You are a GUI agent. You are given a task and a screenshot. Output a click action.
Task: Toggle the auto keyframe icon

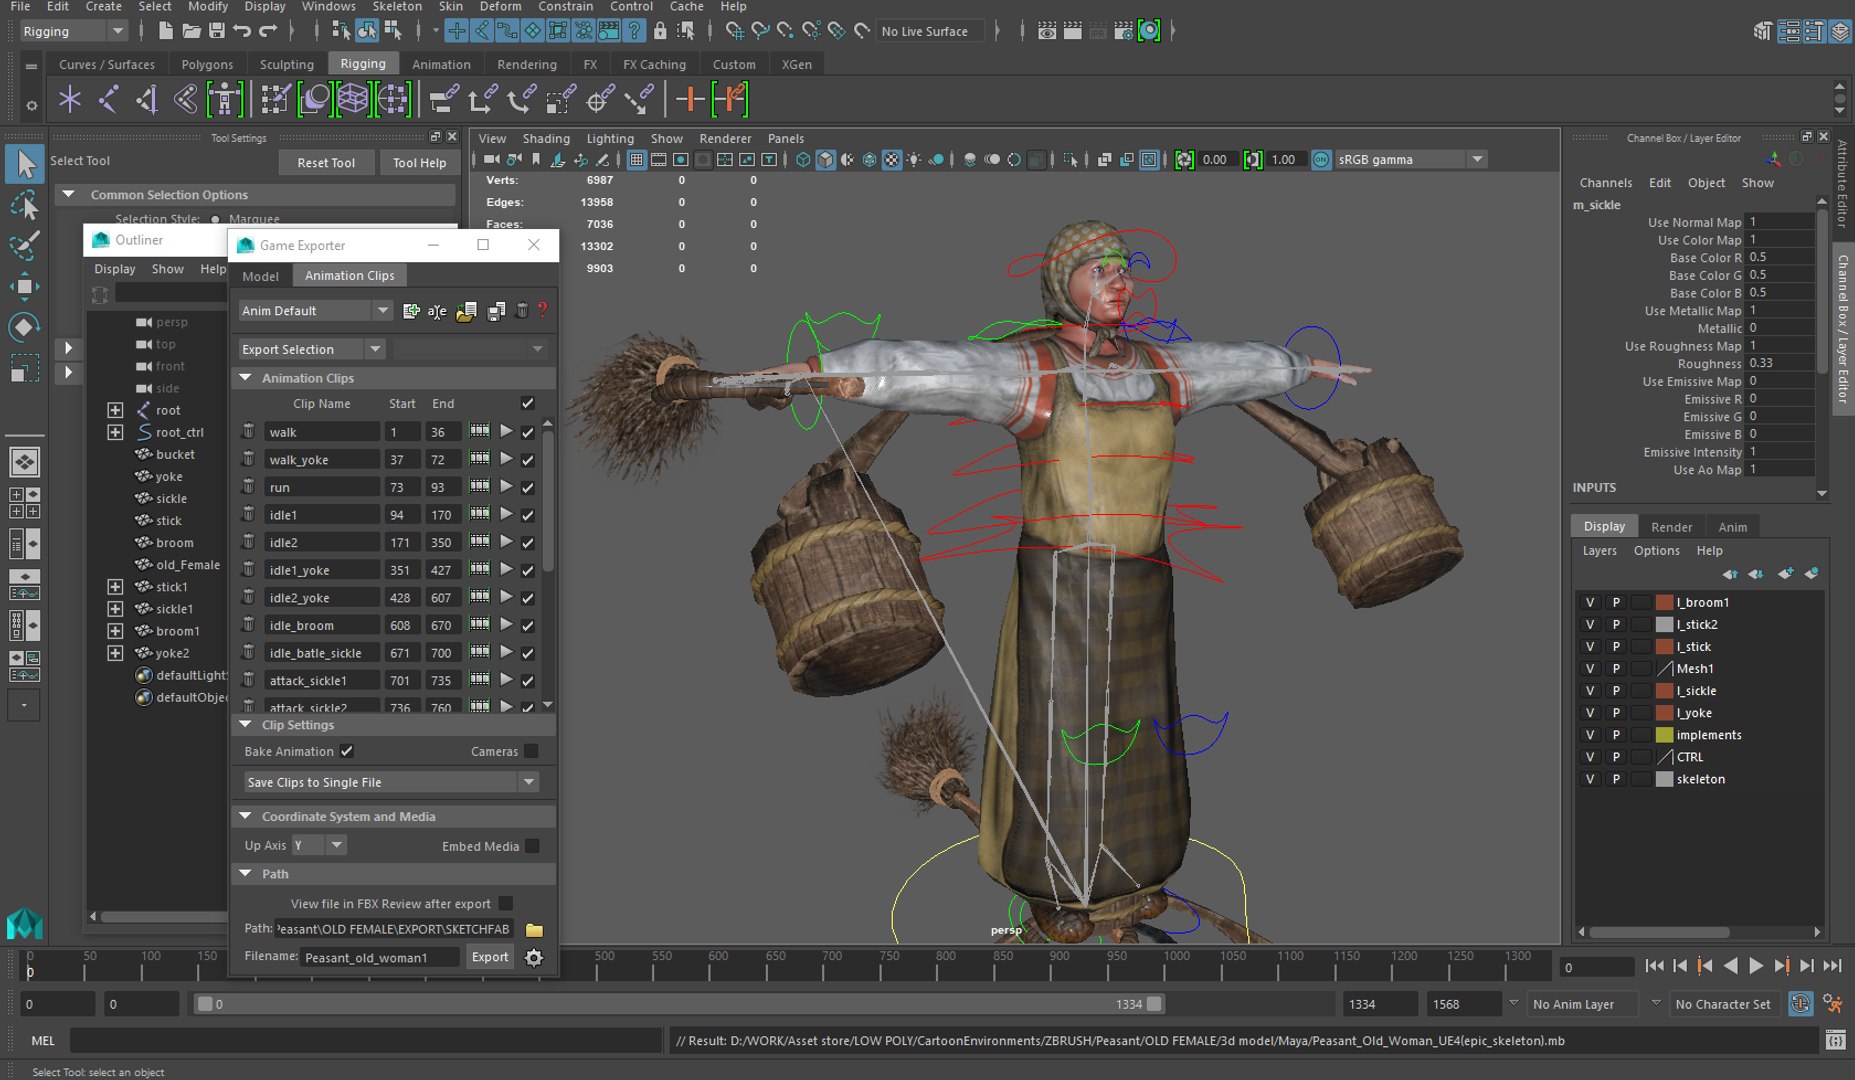tap(1800, 1004)
